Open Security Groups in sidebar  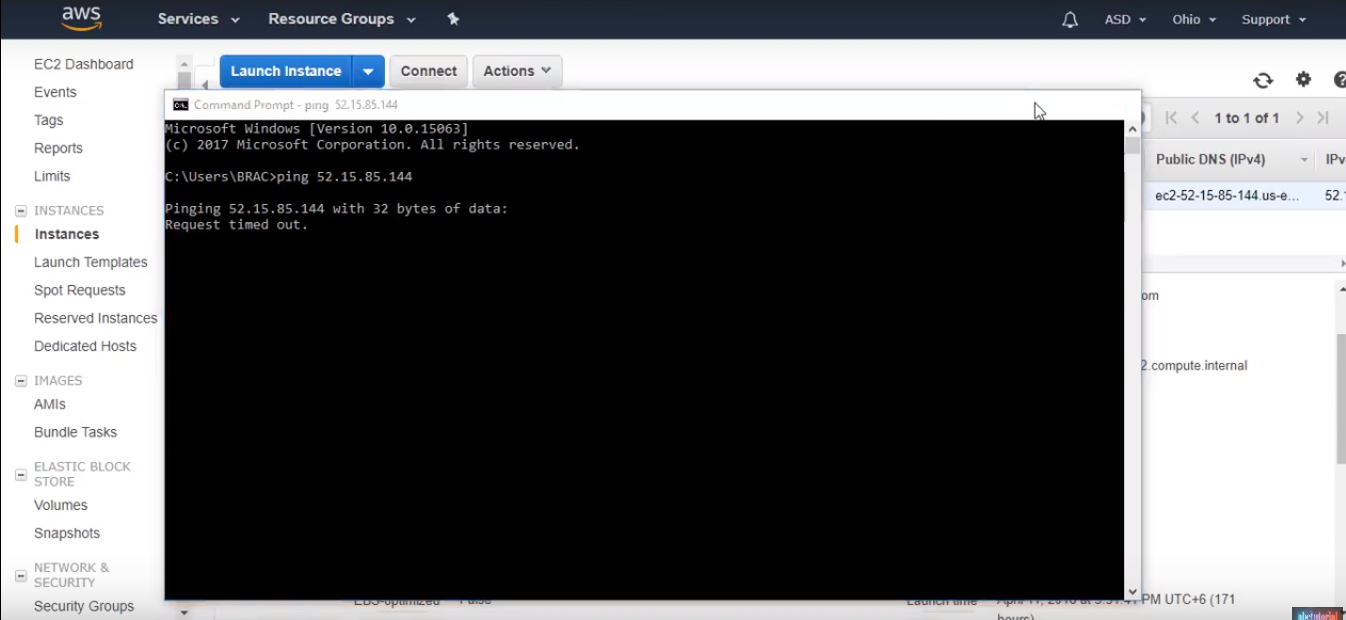(x=84, y=606)
